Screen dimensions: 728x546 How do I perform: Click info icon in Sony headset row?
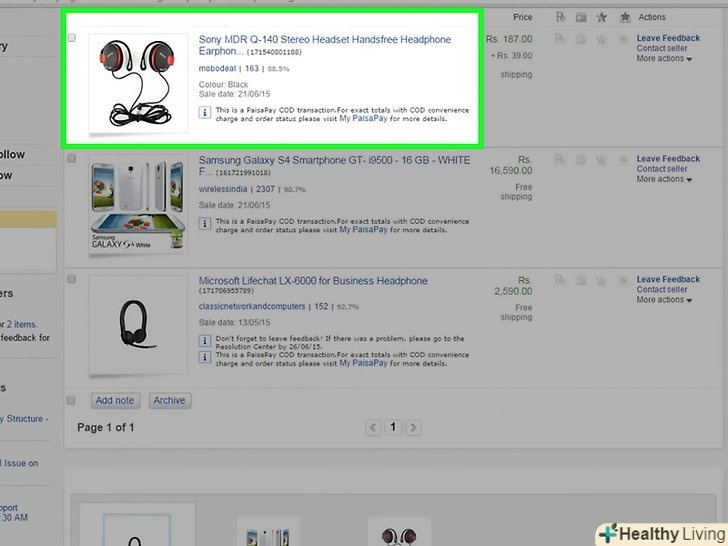pos(205,112)
